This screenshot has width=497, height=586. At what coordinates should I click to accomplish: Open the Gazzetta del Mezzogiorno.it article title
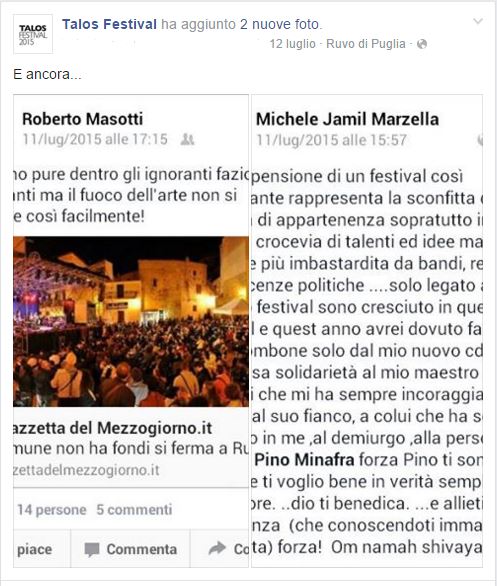coord(113,428)
